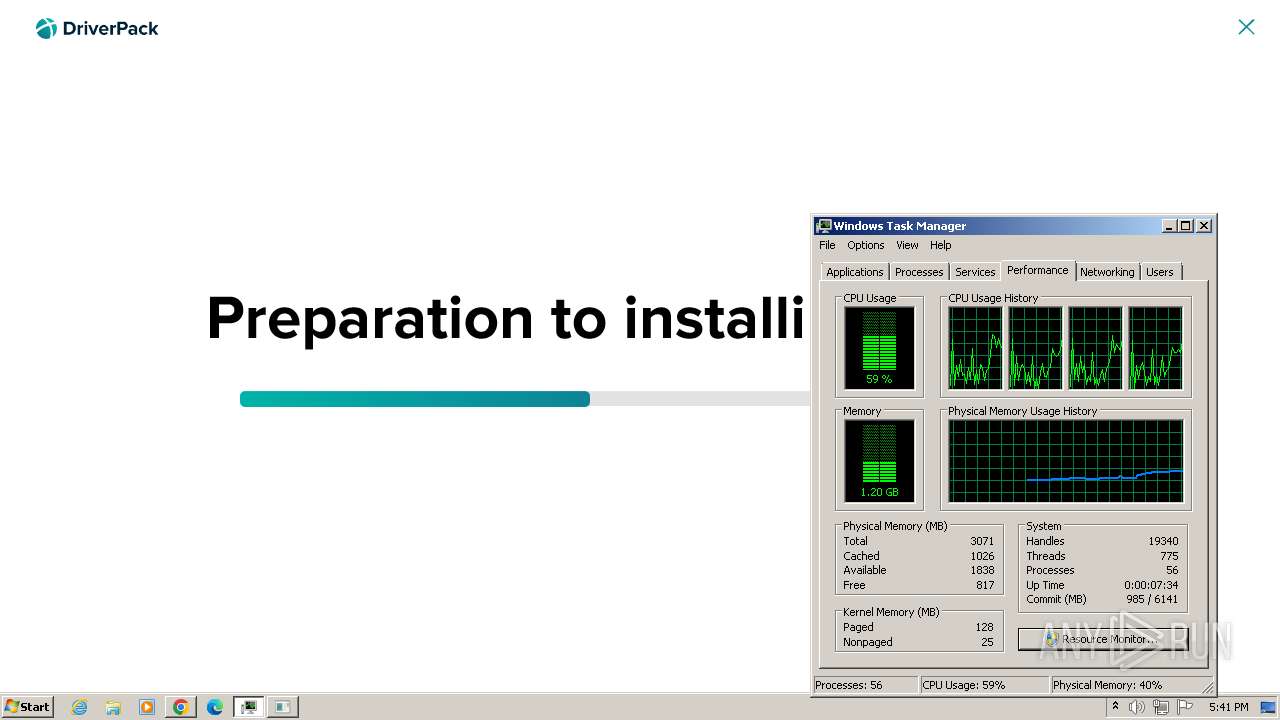This screenshot has width=1280, height=720.
Task: Open Windows Media Player from the taskbar
Action: (147, 707)
